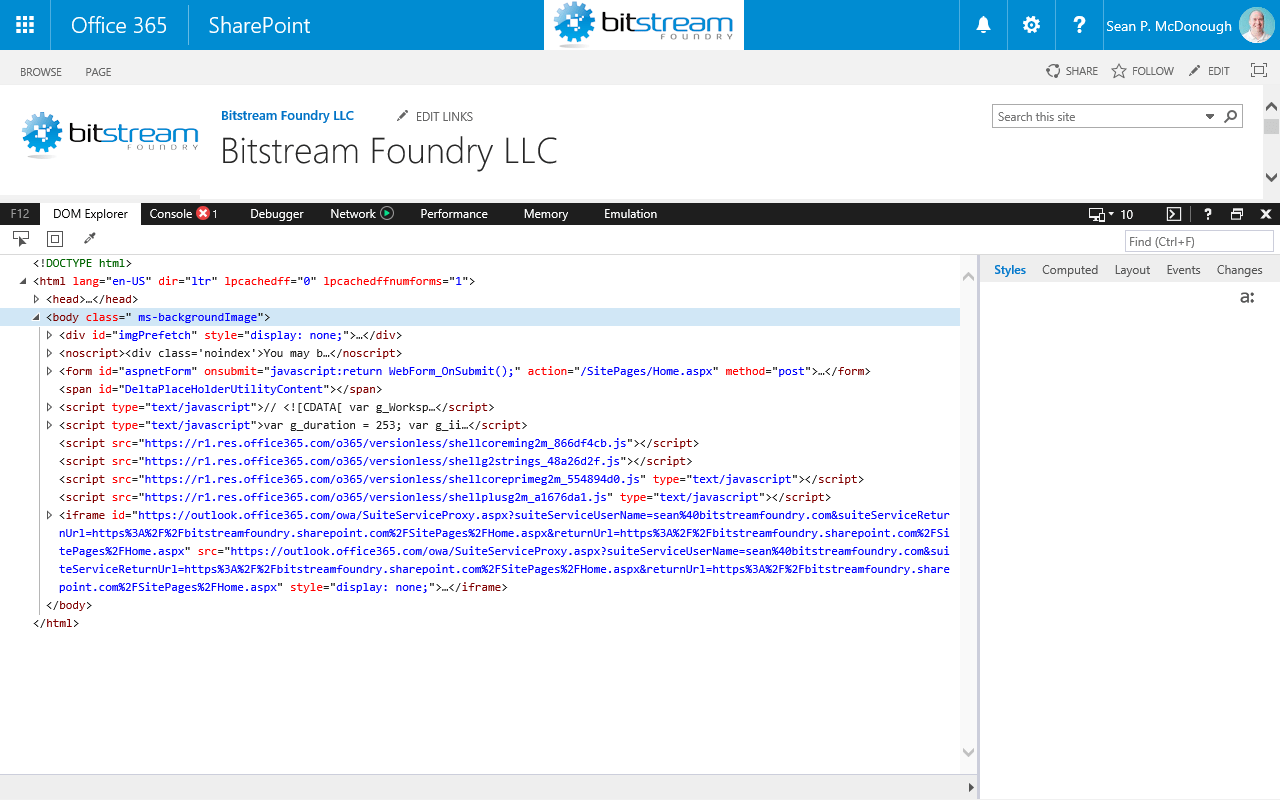The image size is (1280, 800).
Task: Click the SHARE button
Action: tap(1072, 71)
